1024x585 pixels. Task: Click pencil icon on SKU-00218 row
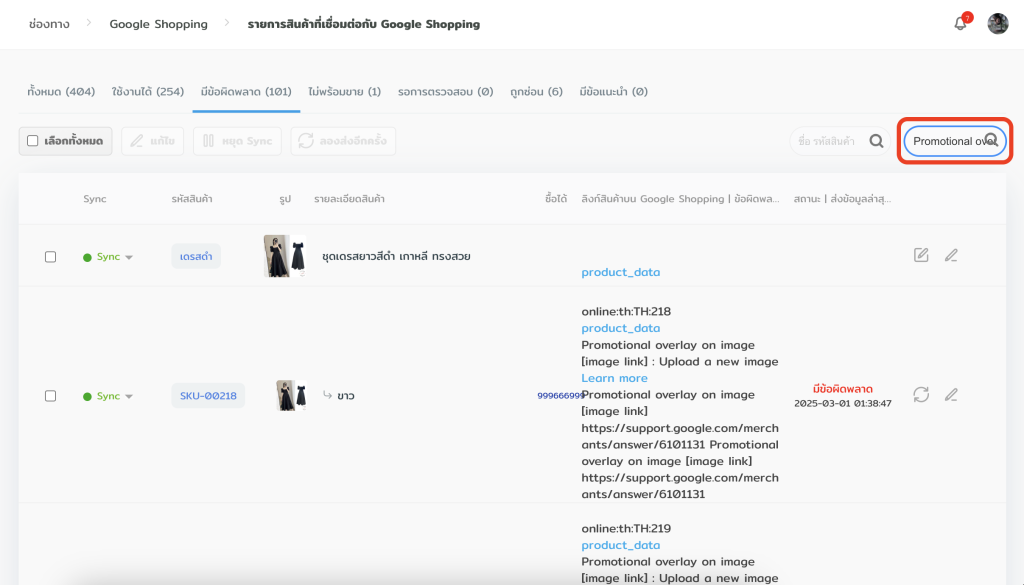point(951,395)
